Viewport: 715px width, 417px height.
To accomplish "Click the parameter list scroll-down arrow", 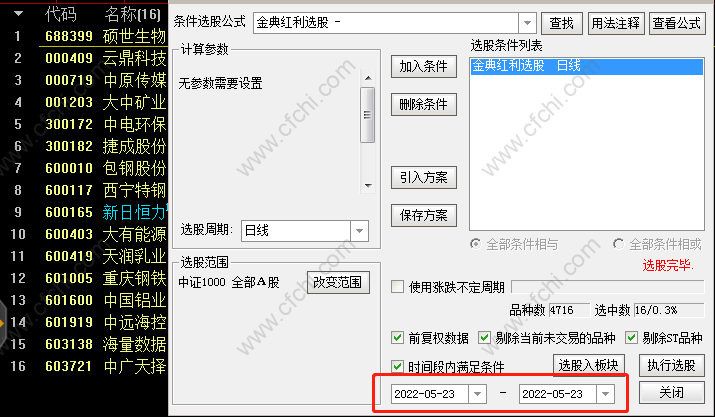I will [368, 186].
